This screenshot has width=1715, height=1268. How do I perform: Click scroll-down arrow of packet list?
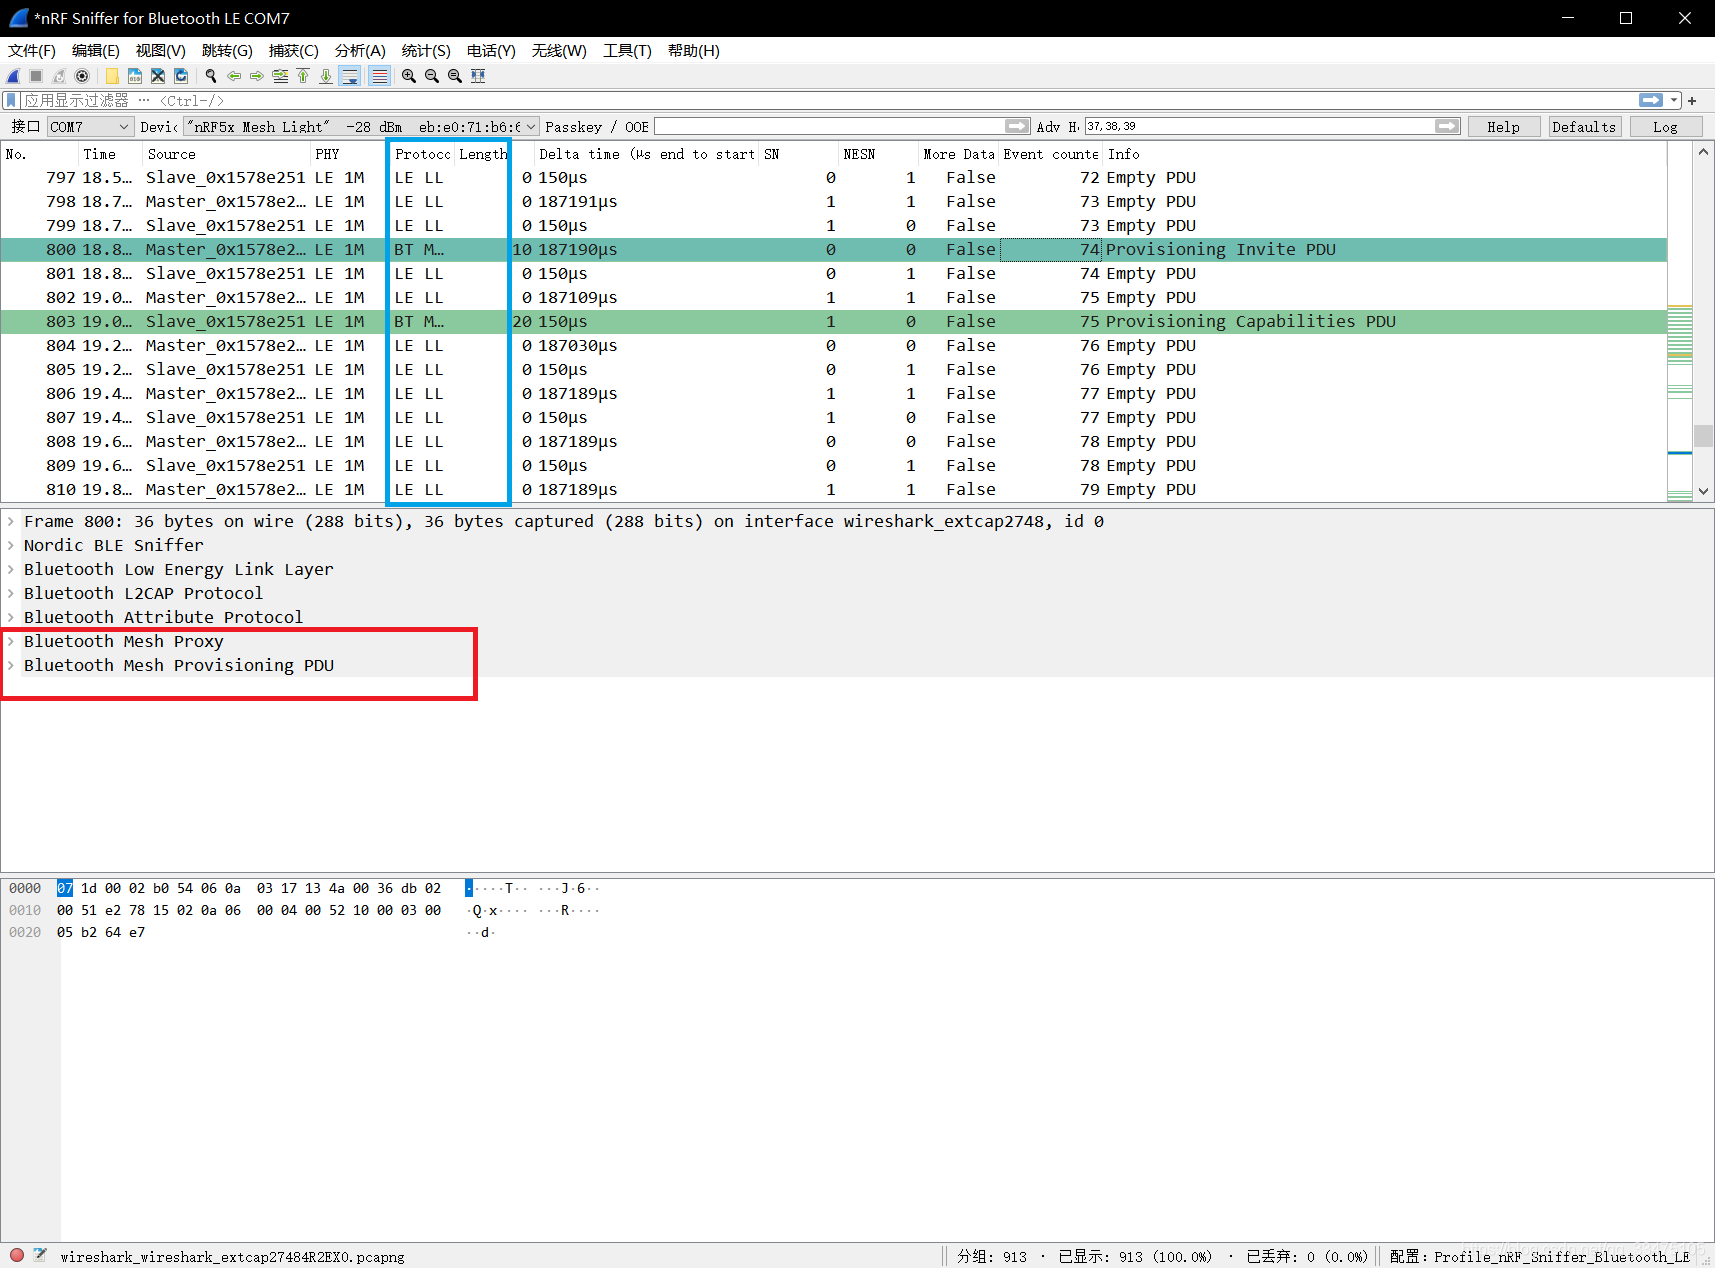1703,491
